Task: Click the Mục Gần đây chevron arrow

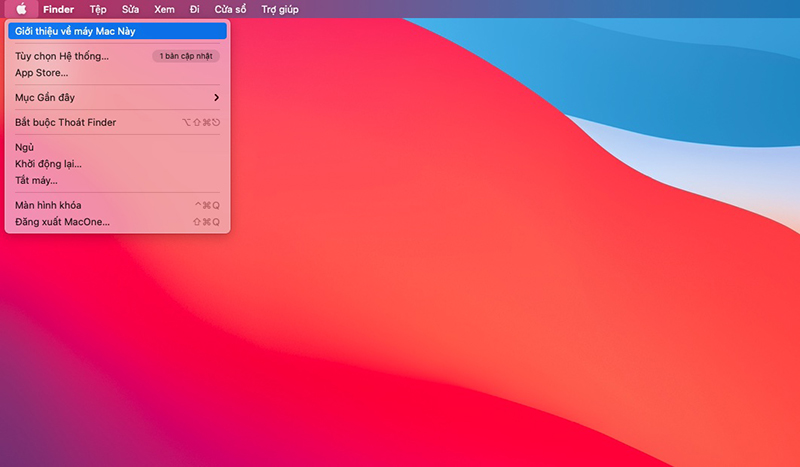Action: click(x=216, y=97)
